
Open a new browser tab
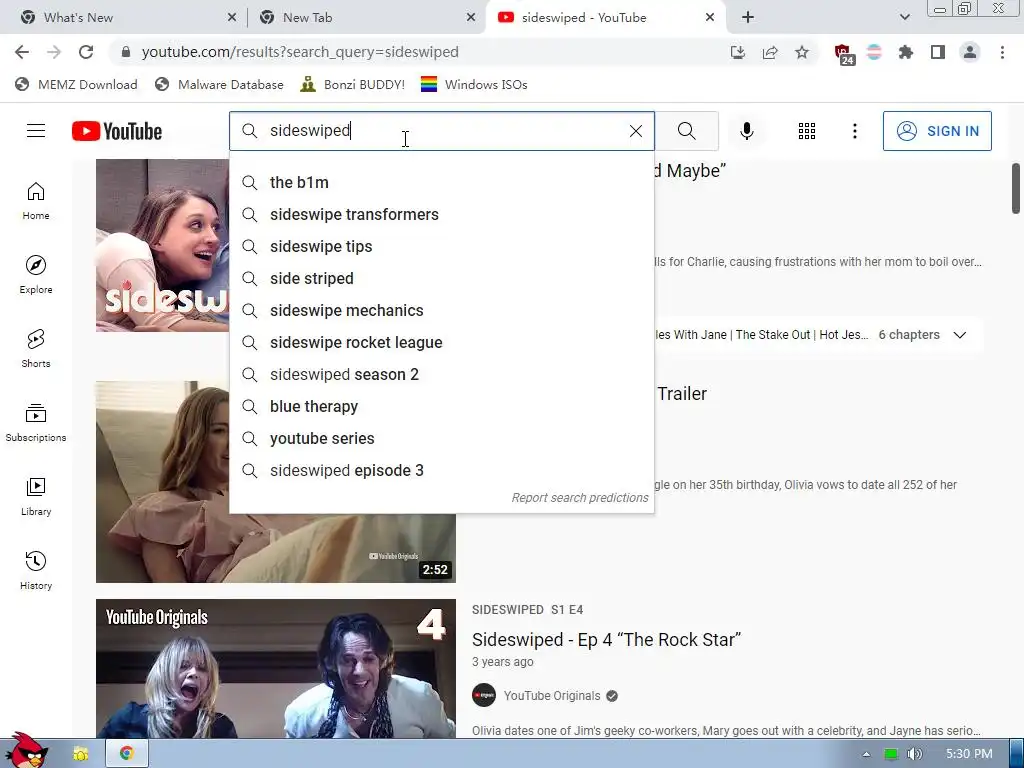[748, 18]
